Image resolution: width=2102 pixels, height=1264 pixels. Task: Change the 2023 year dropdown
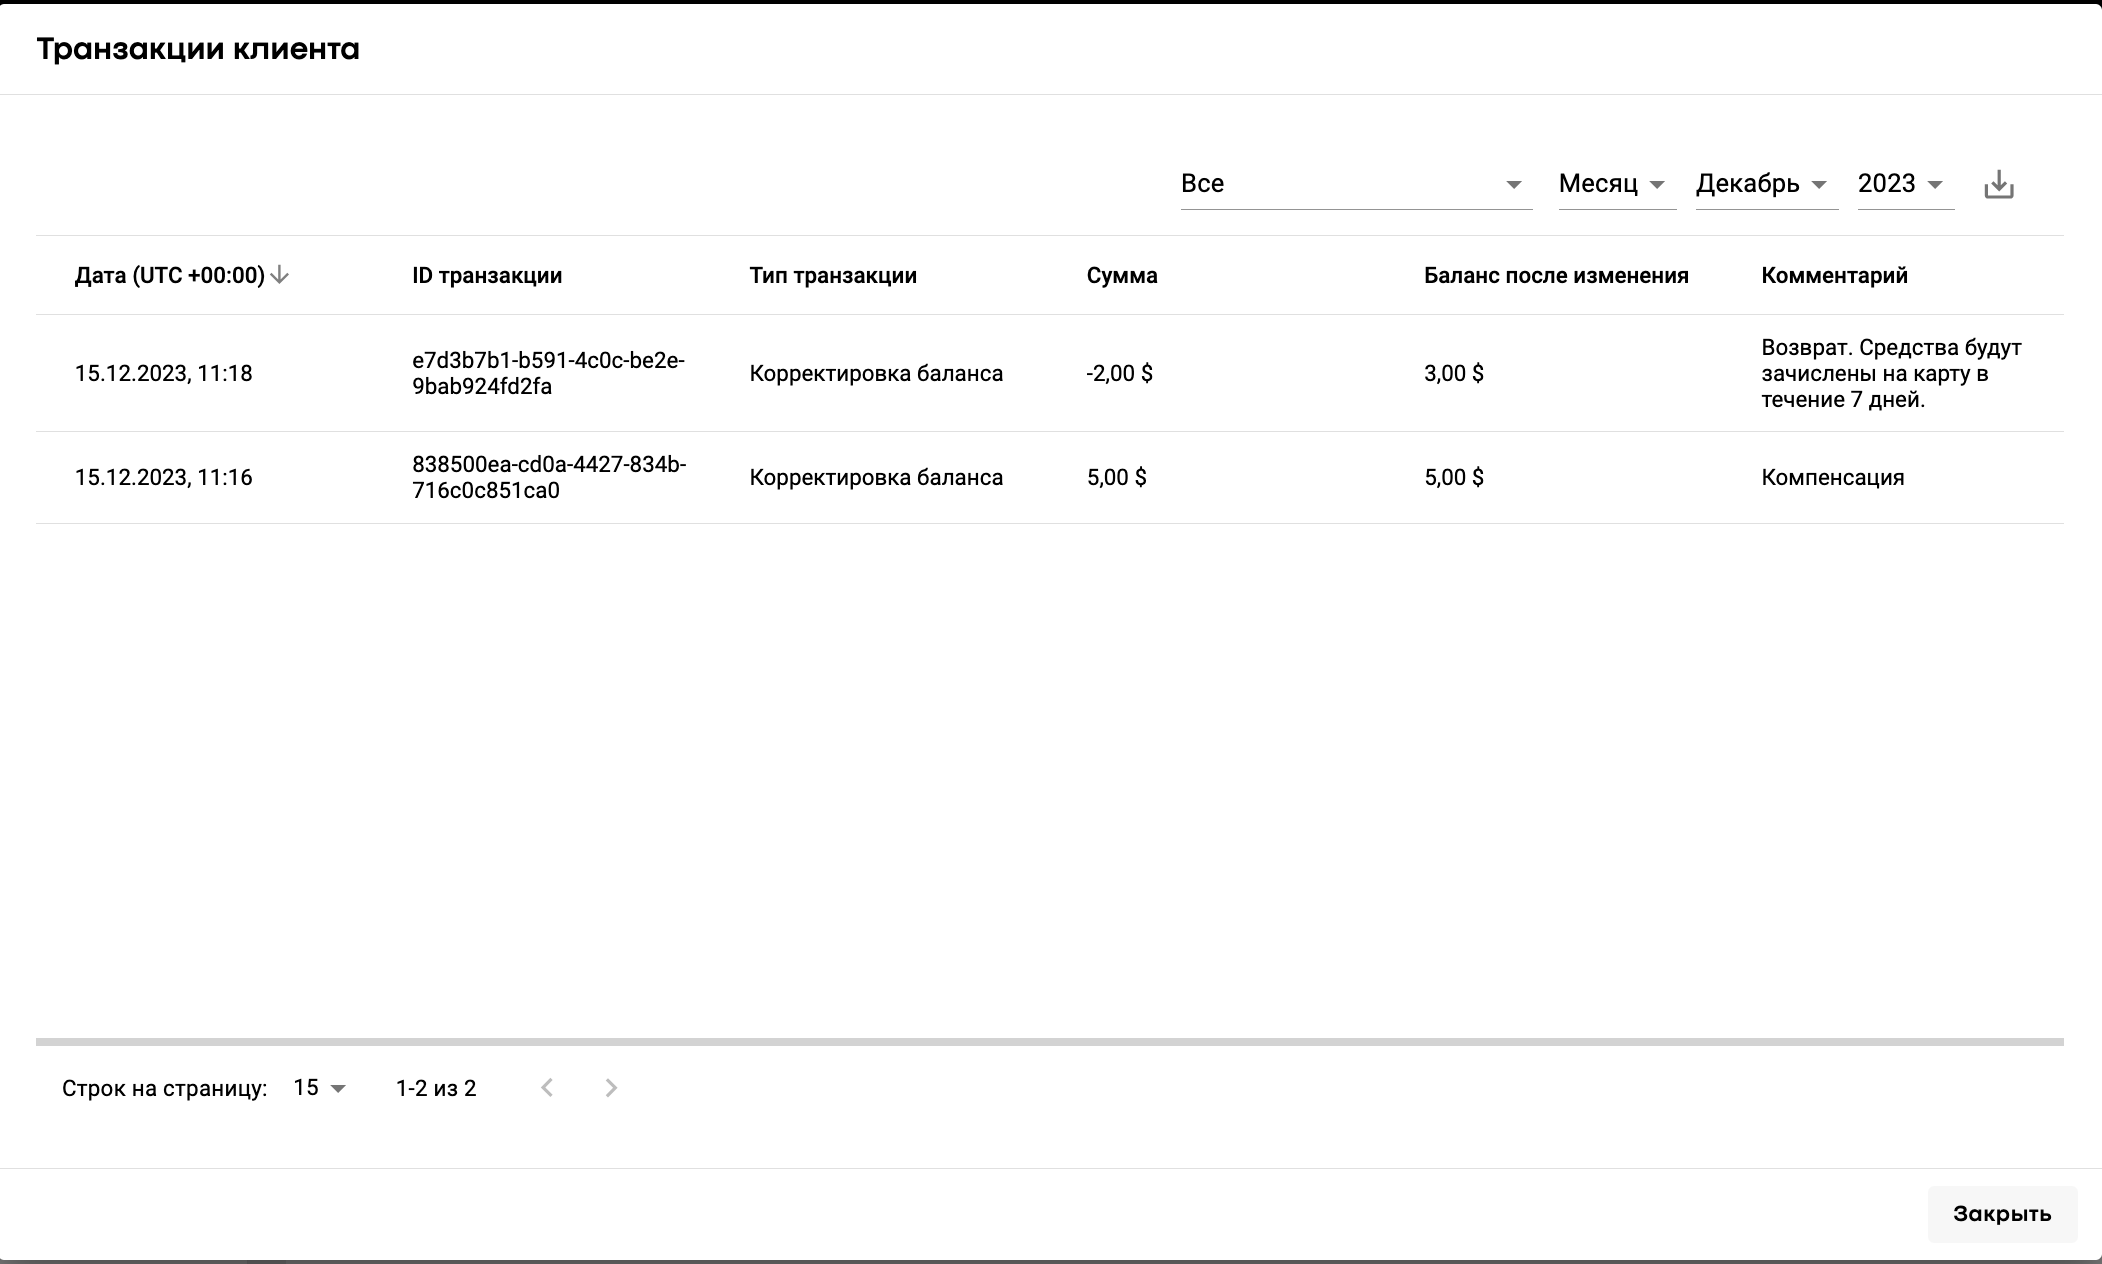pyautogui.click(x=1904, y=184)
